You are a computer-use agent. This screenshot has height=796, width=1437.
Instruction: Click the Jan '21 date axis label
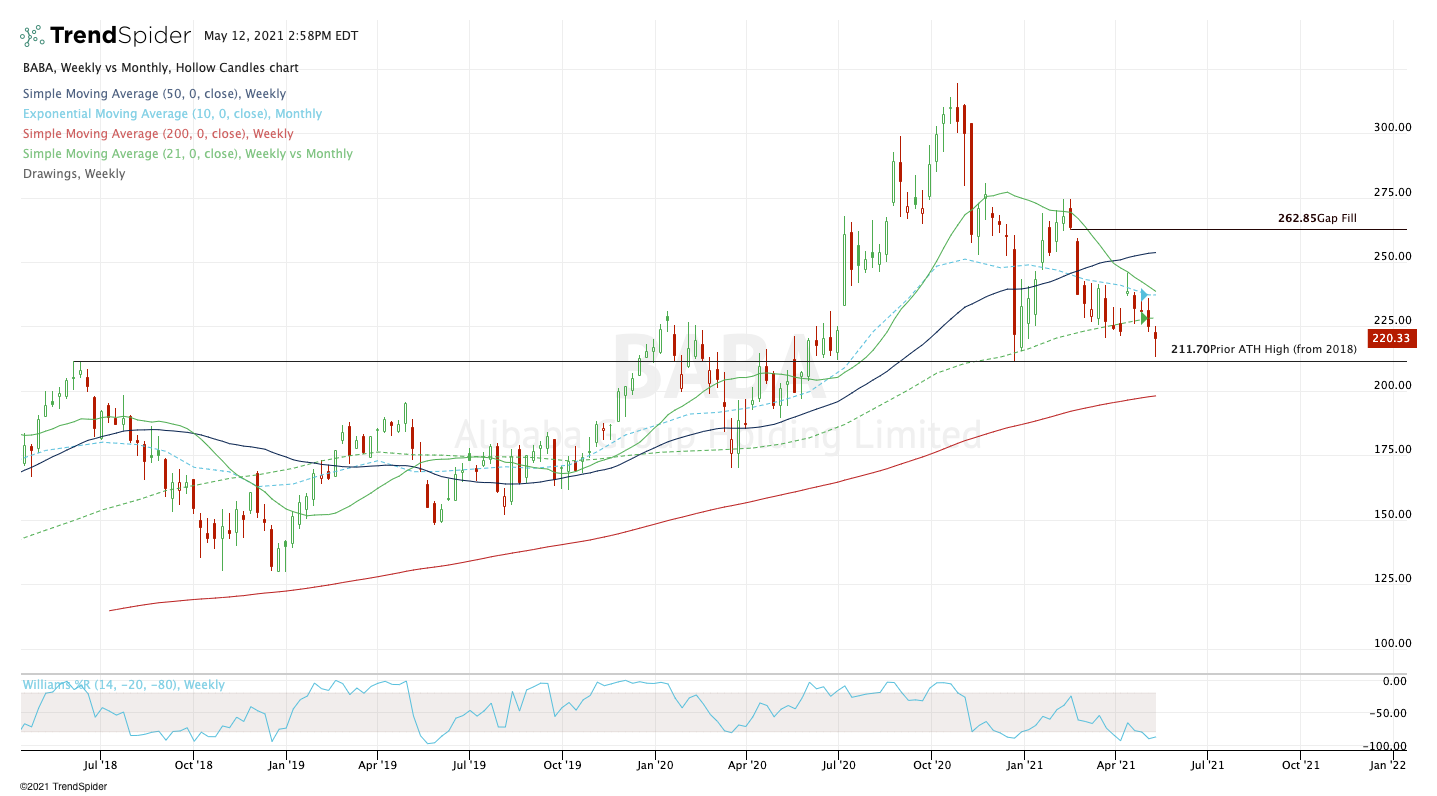click(x=1024, y=766)
